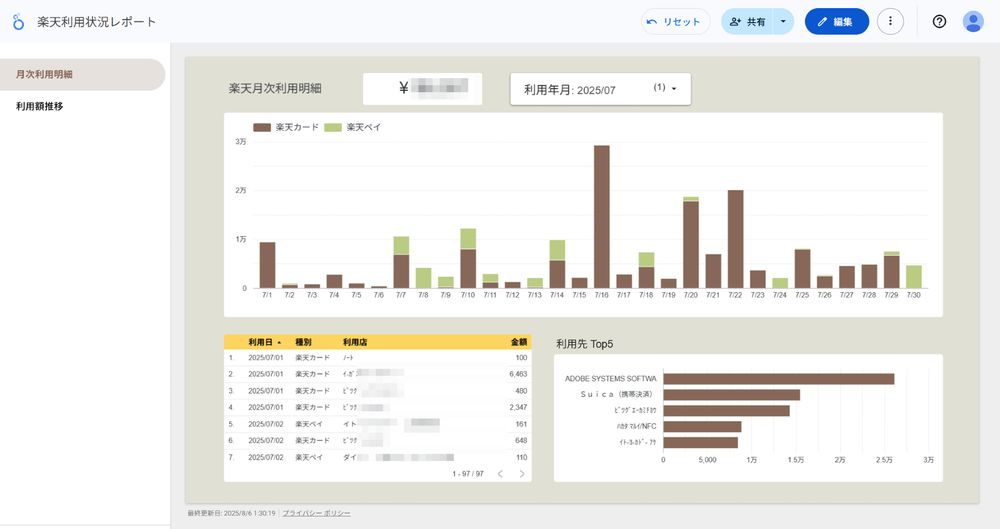Open the help question mark icon

(x=939, y=22)
